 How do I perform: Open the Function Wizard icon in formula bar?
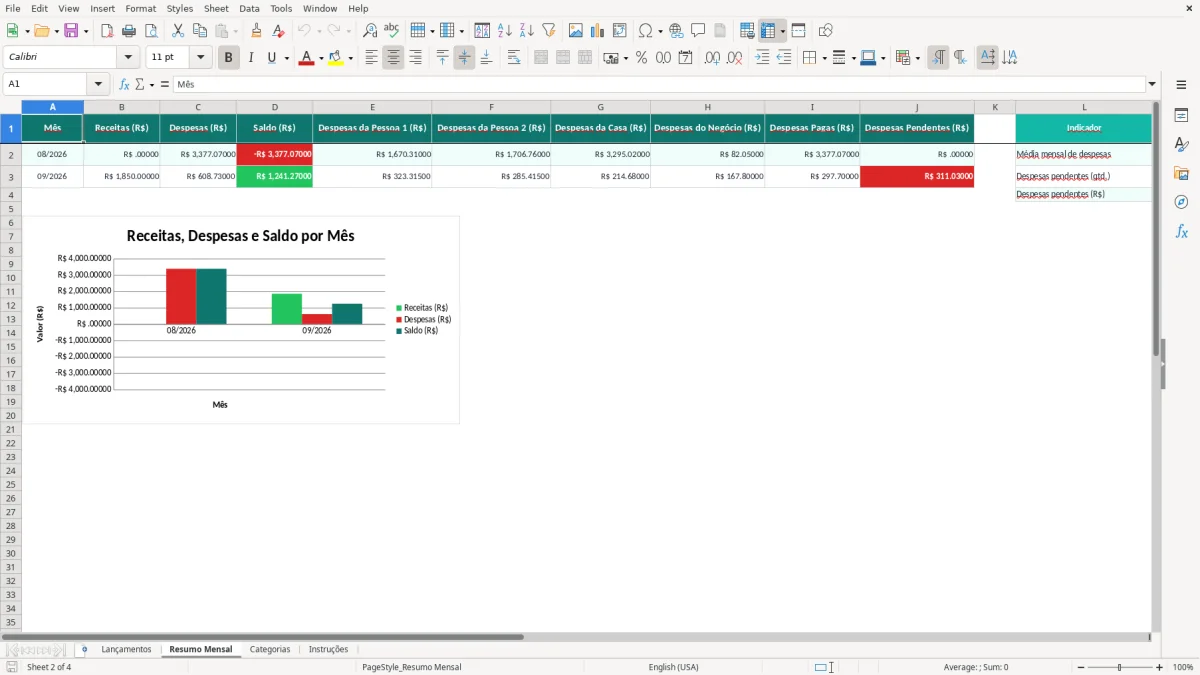click(x=124, y=85)
